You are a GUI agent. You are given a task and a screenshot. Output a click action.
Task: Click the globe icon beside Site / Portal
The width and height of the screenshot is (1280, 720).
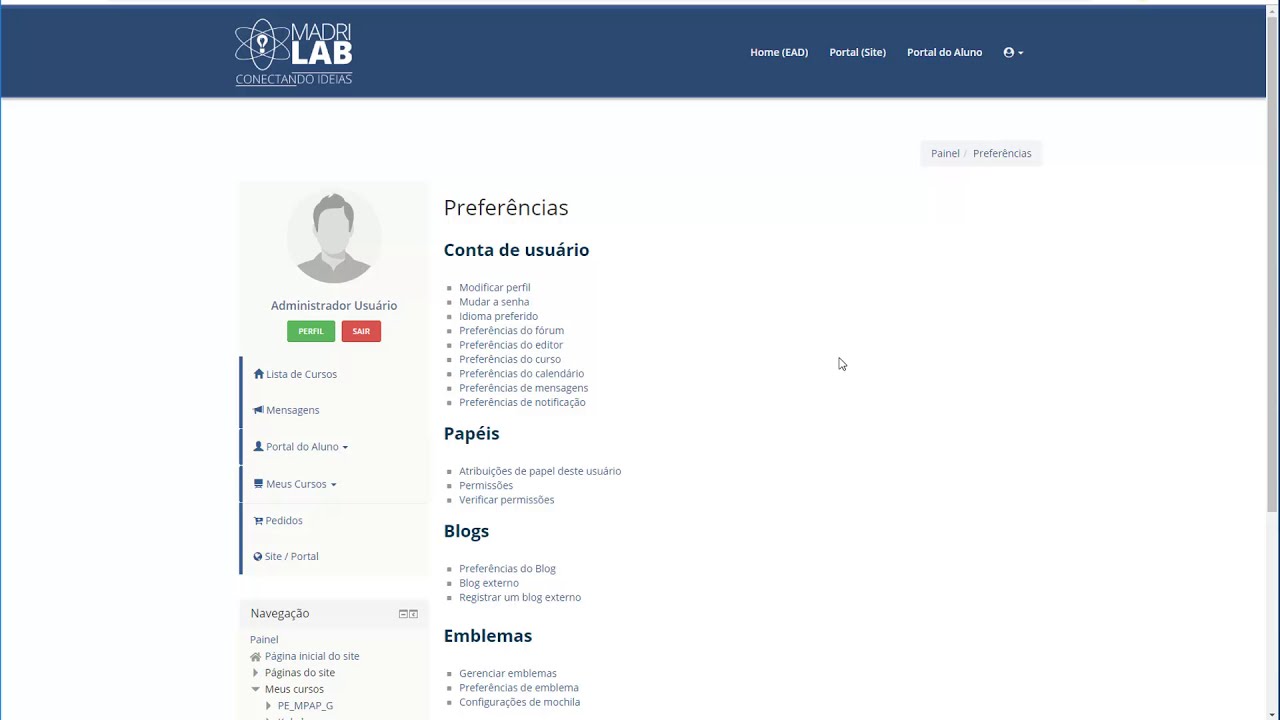tap(258, 556)
